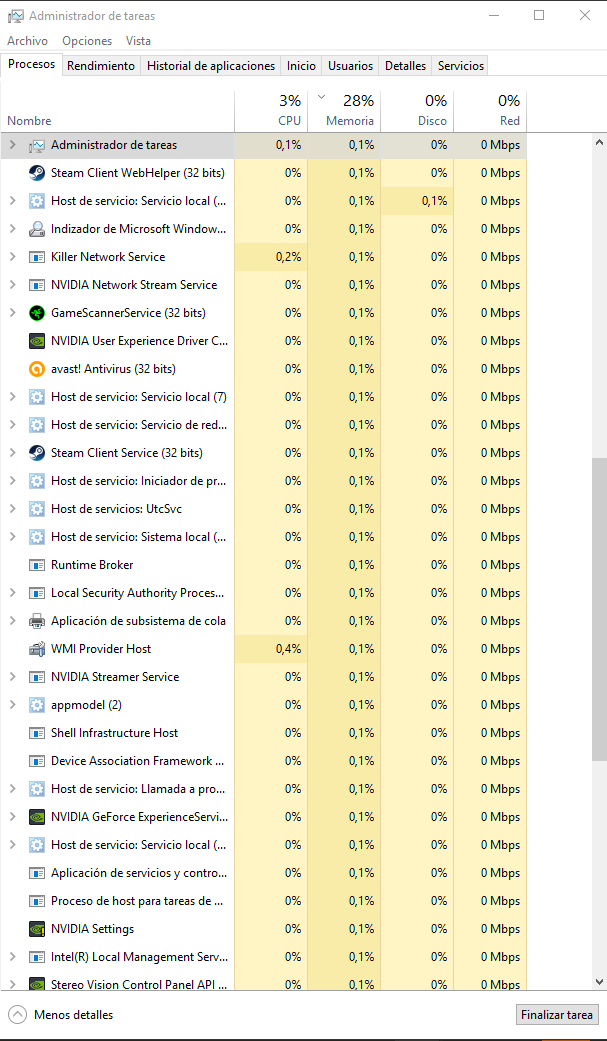Select the Steam Client WebHelper icon
This screenshot has width=607, height=1041.
click(x=37, y=173)
